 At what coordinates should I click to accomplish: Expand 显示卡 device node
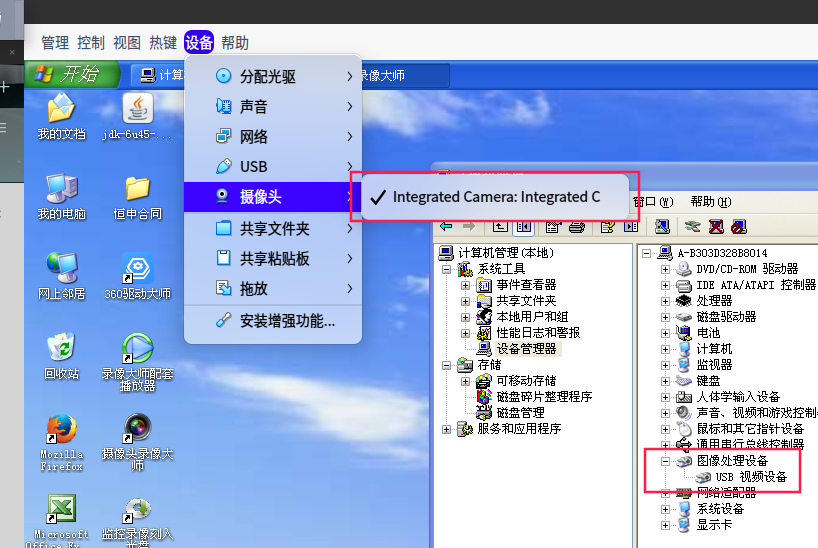click(665, 525)
